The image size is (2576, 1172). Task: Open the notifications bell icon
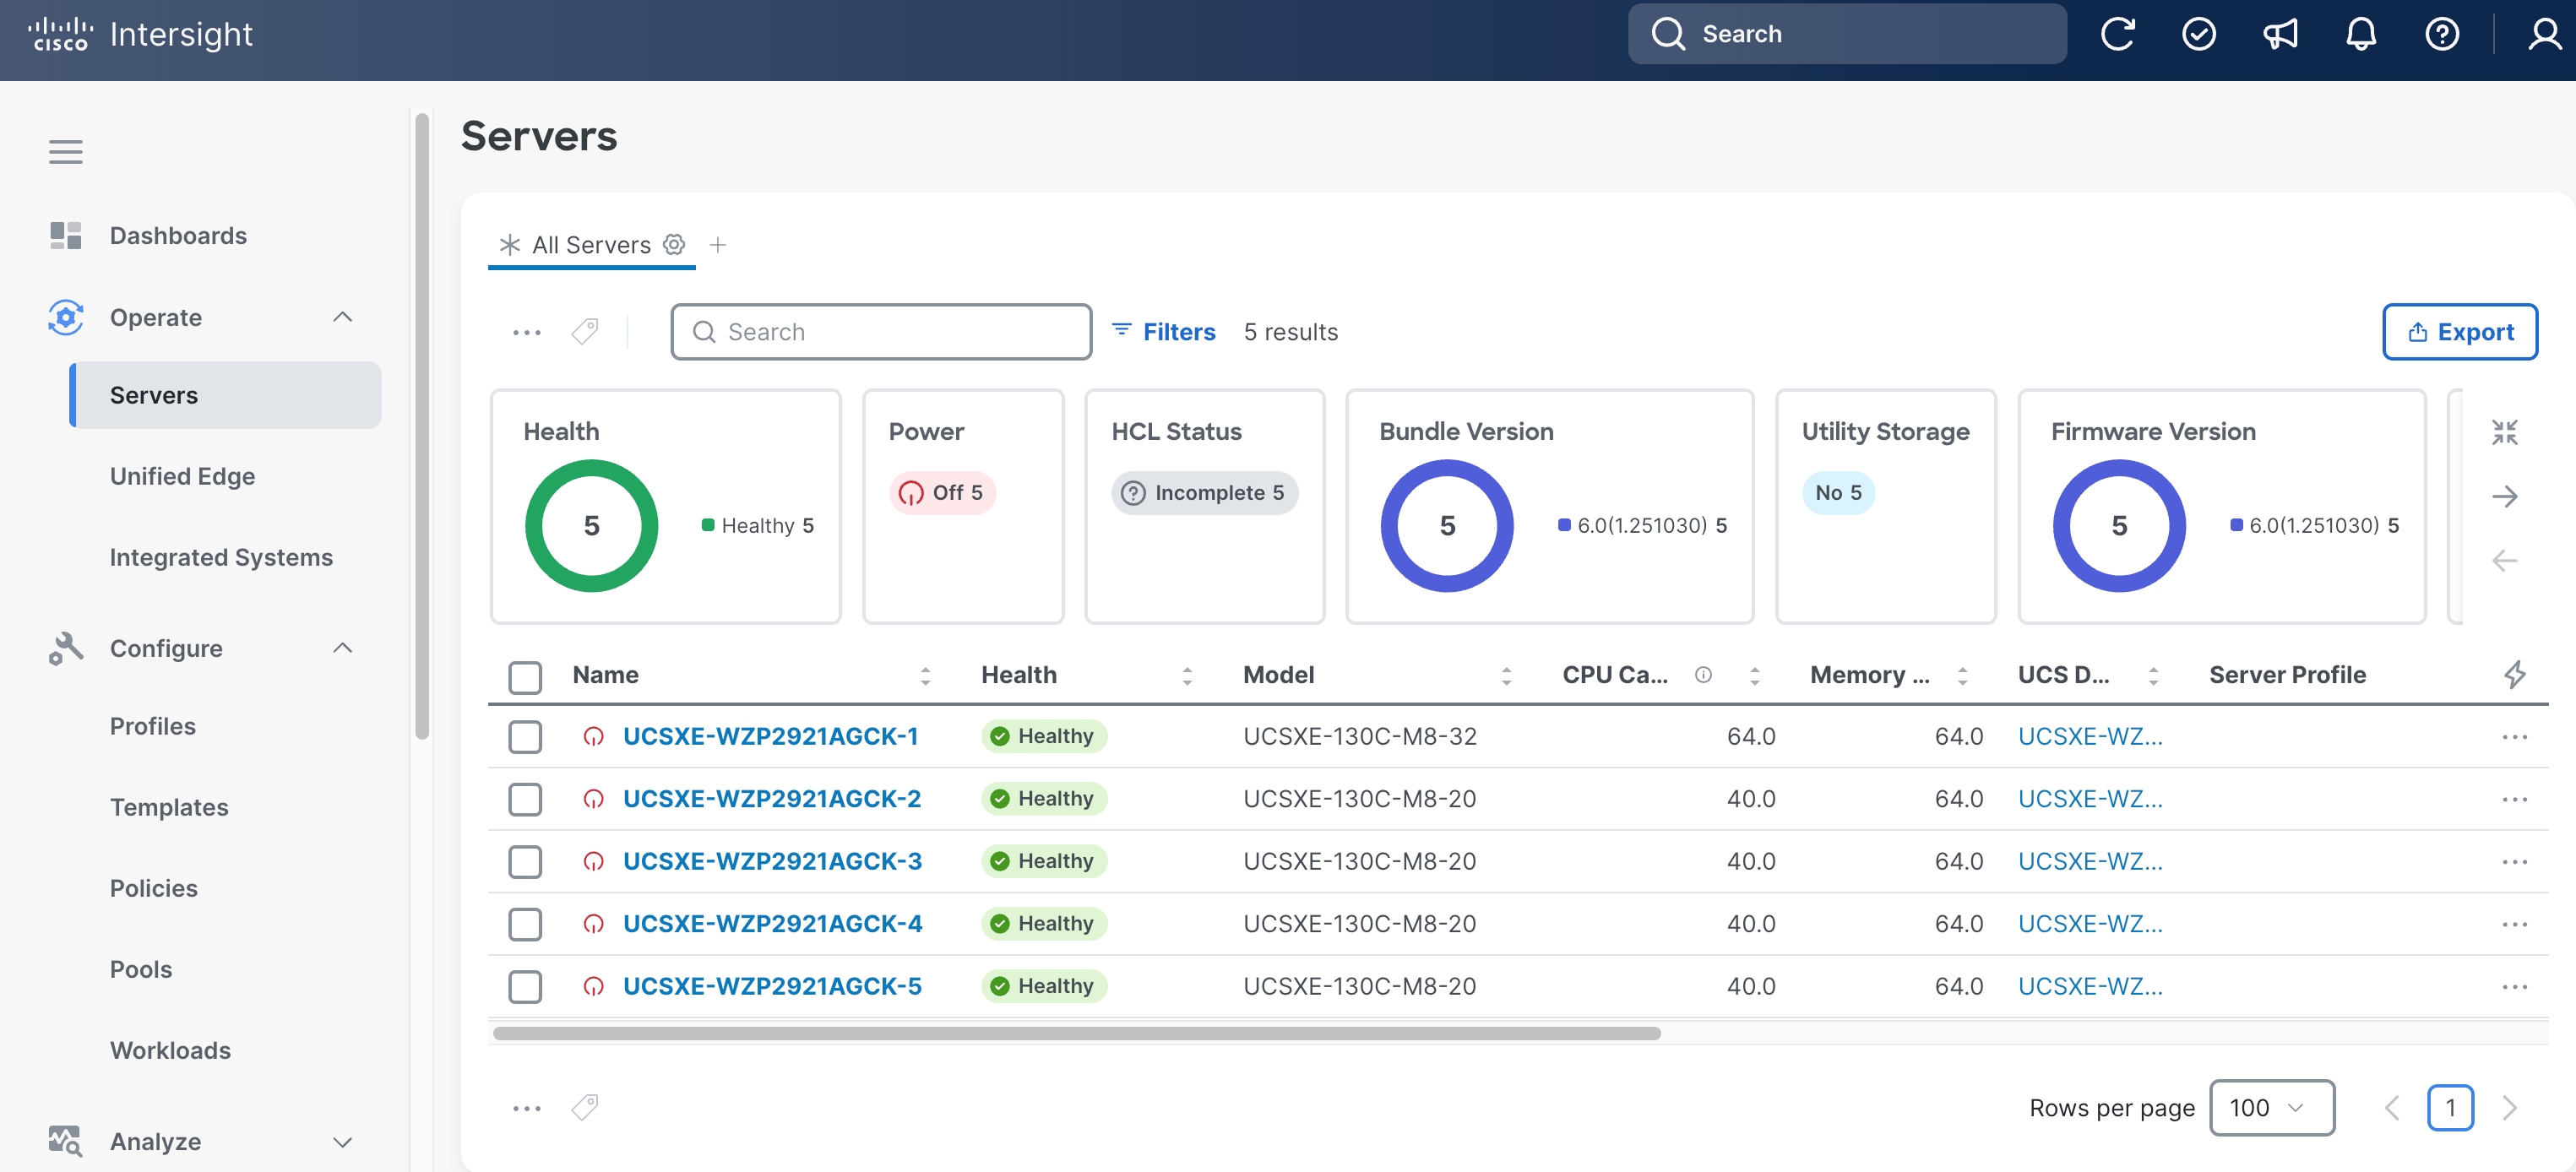click(x=2361, y=34)
